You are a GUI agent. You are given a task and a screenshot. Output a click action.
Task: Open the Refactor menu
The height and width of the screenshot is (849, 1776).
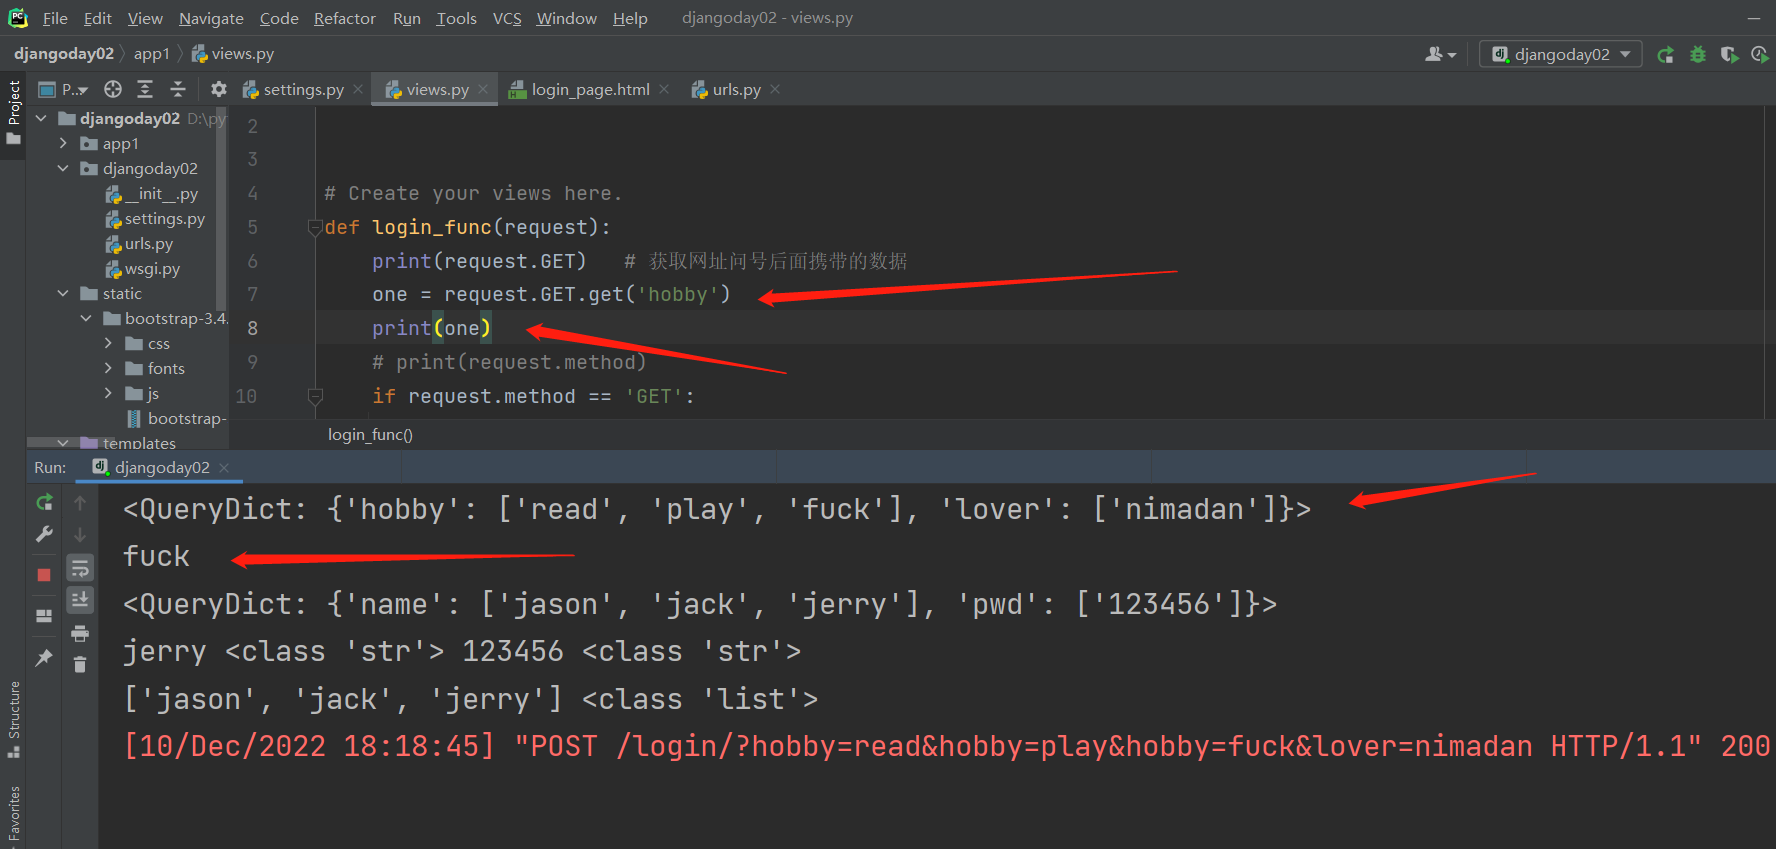(x=345, y=18)
